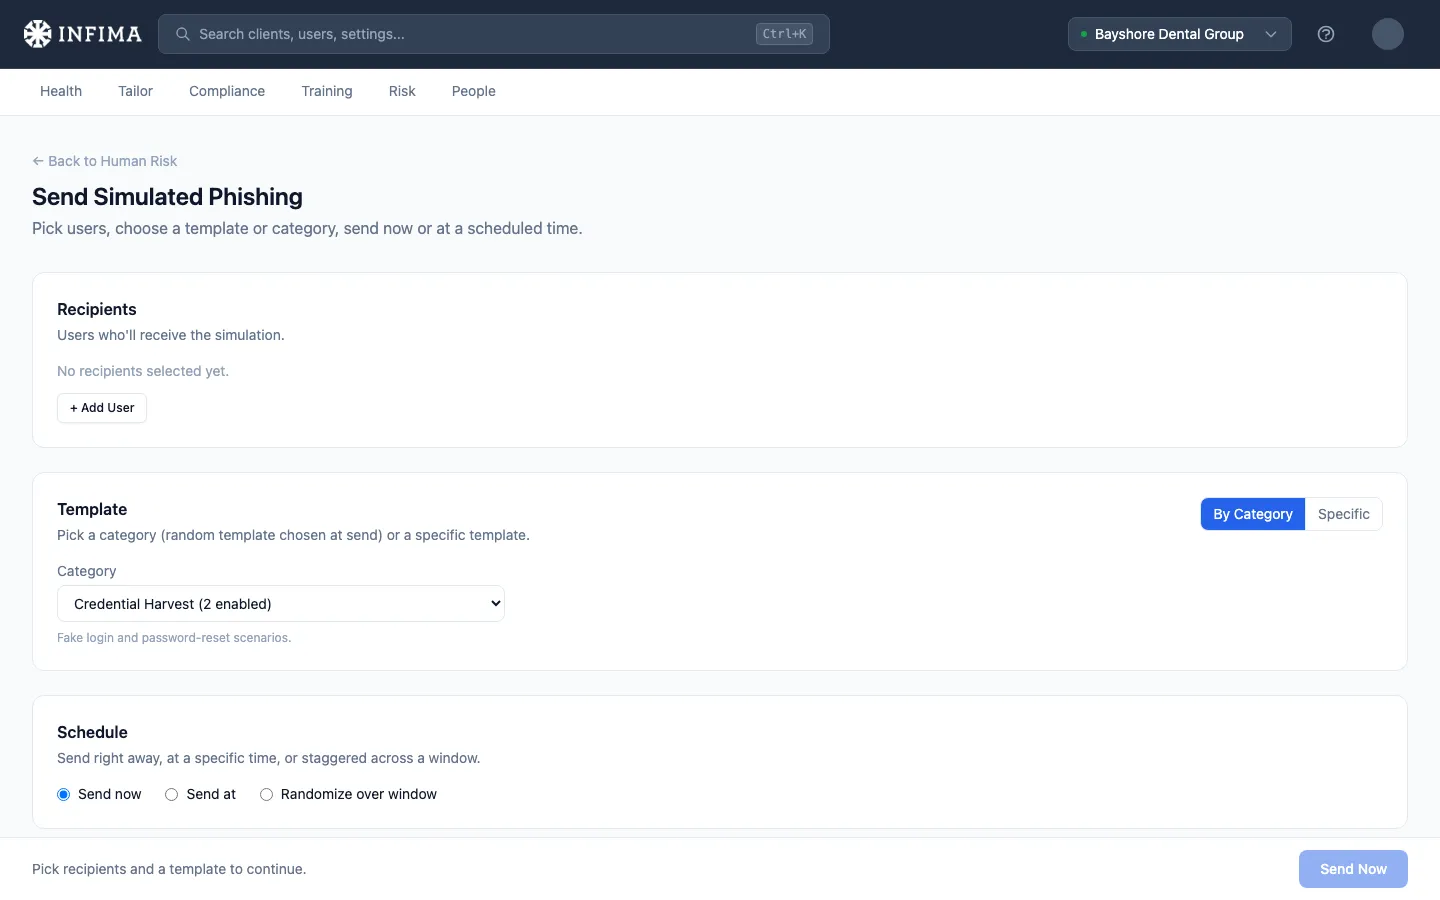Click 'Fake login and password-reset scenarios.' hint

(x=174, y=638)
